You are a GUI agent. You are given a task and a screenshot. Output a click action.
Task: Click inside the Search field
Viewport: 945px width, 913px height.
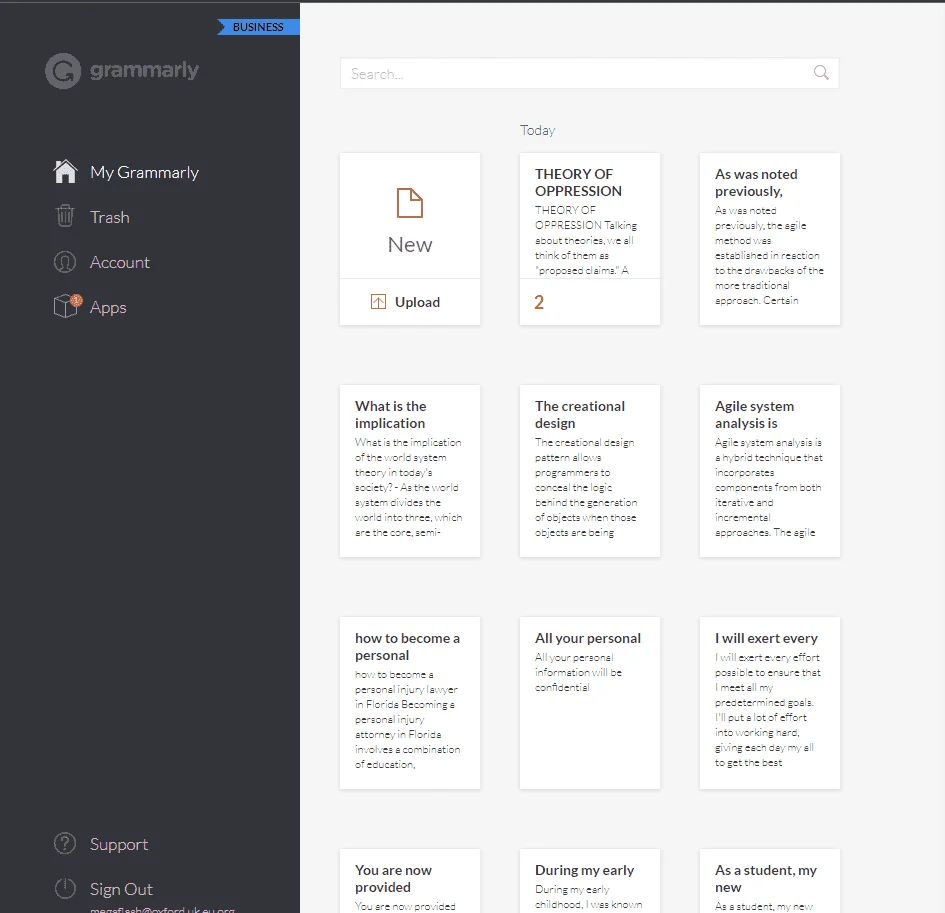(x=589, y=74)
